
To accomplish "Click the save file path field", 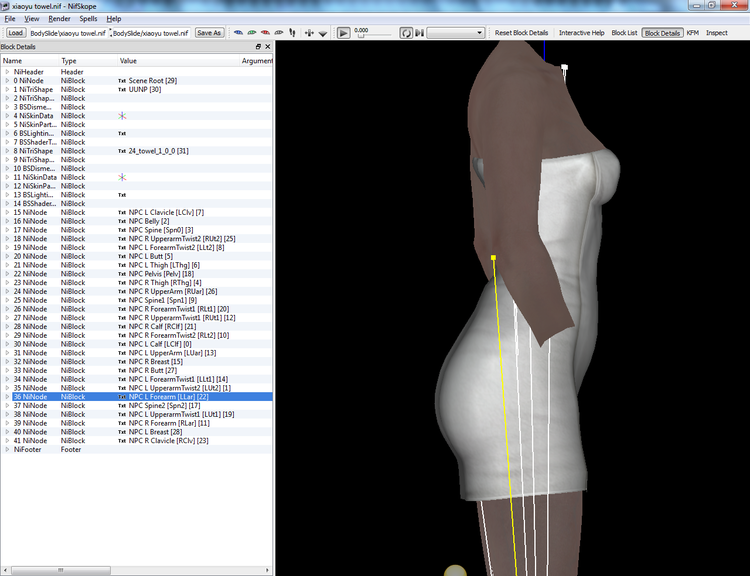I will (151, 33).
